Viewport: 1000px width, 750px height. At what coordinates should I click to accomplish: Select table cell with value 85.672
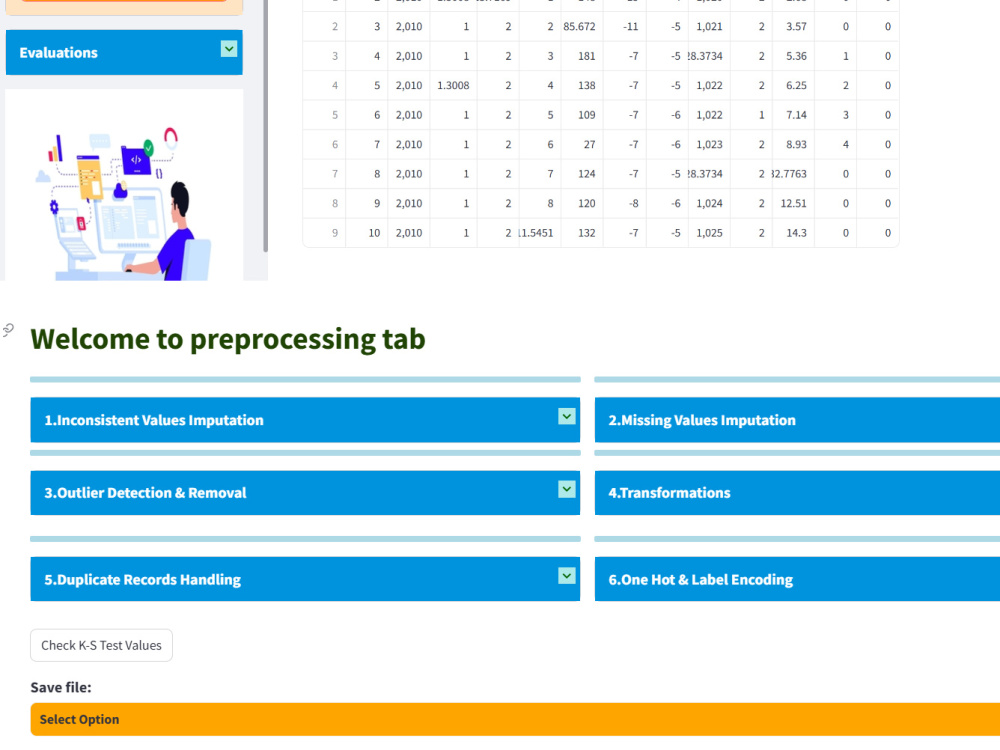[x=582, y=27]
